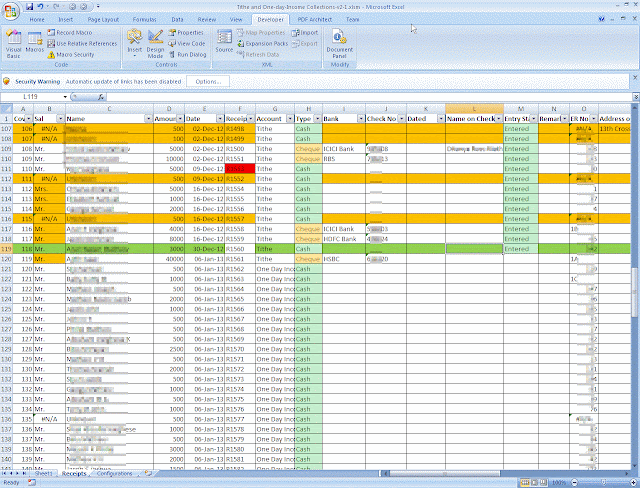
Task: Click View Code
Action: pyautogui.click(x=187, y=43)
